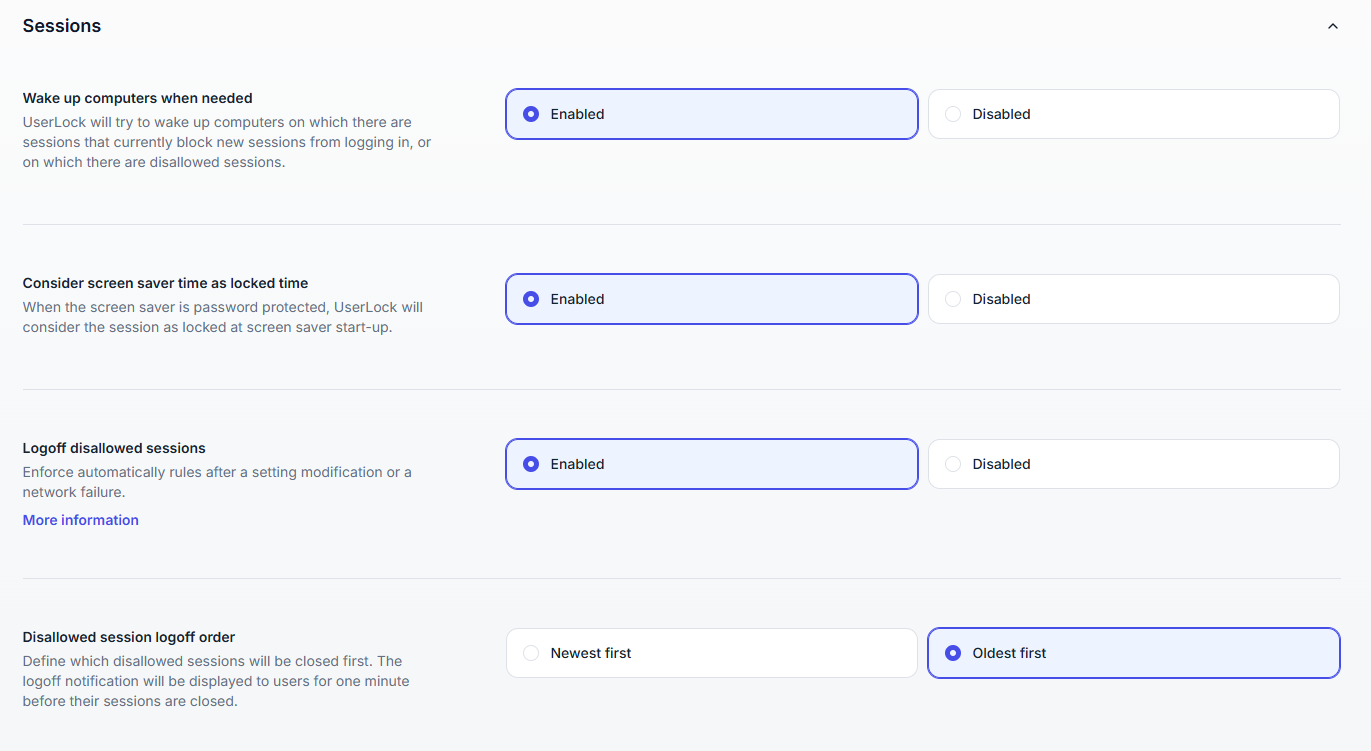Disable Wake up computers when needed
1371x751 pixels.
(x=1133, y=114)
